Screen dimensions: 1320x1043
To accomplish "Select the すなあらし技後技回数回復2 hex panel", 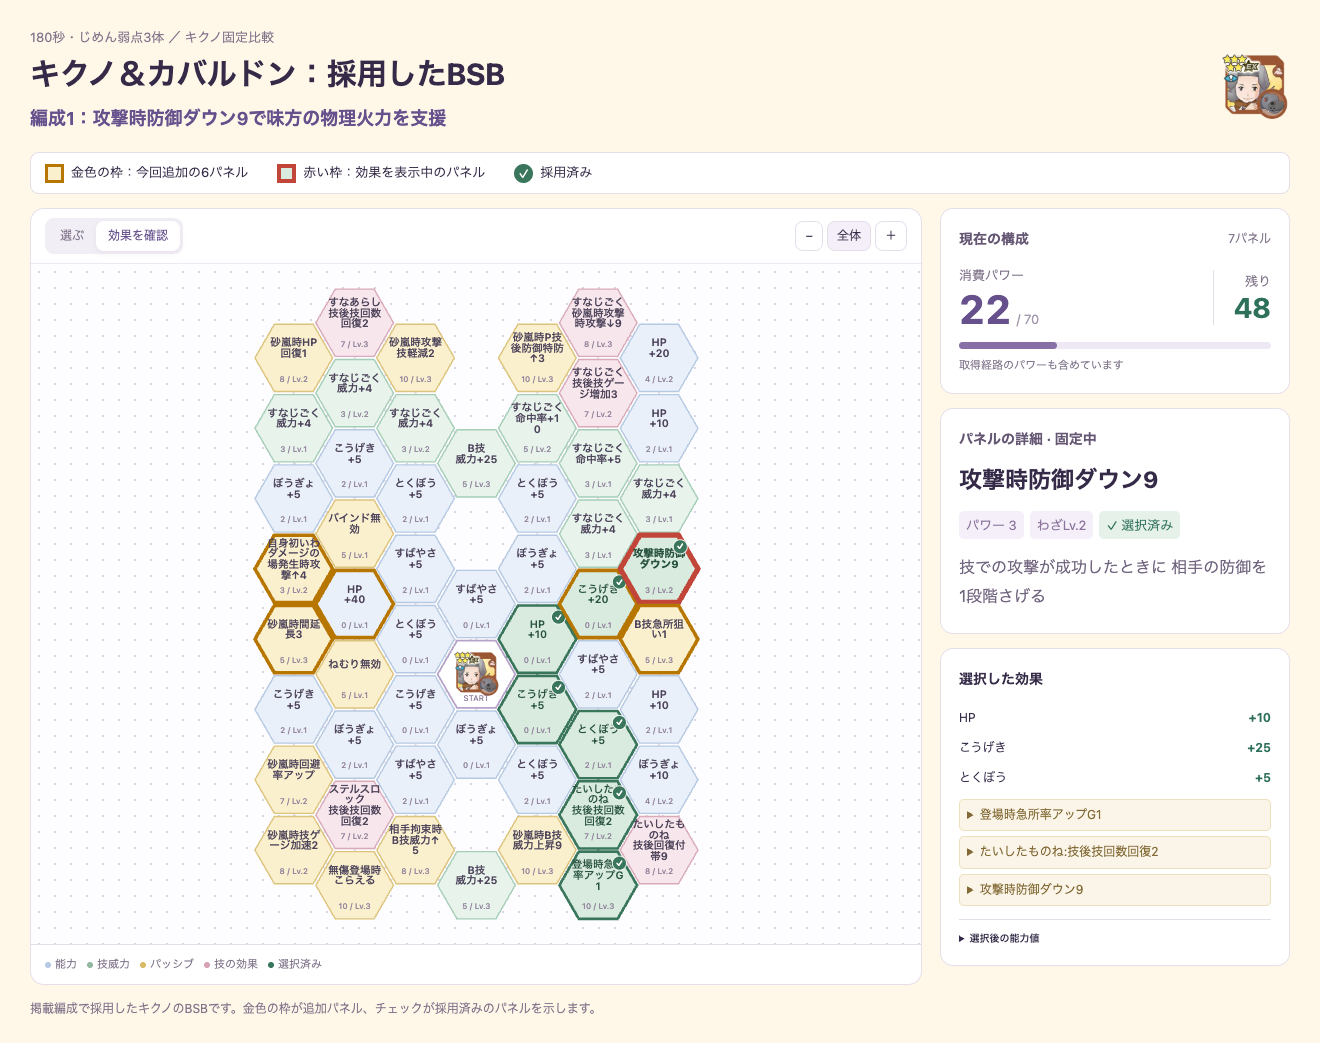I will click(x=354, y=323).
